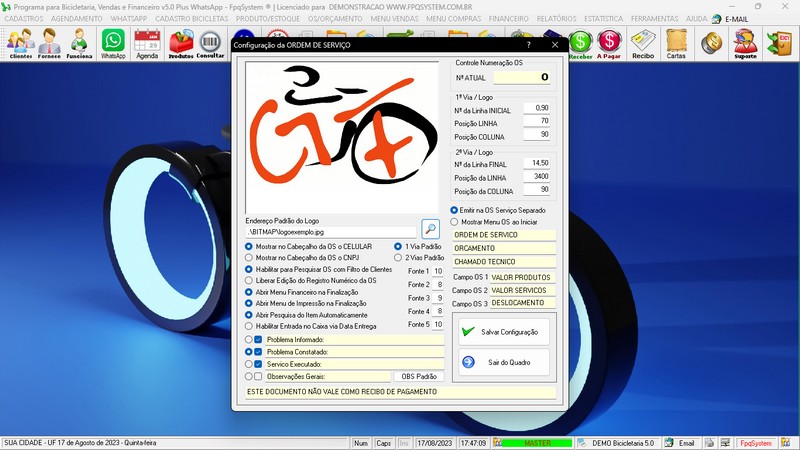
Task: Open the CADASTROS menu
Action: click(x=24, y=19)
